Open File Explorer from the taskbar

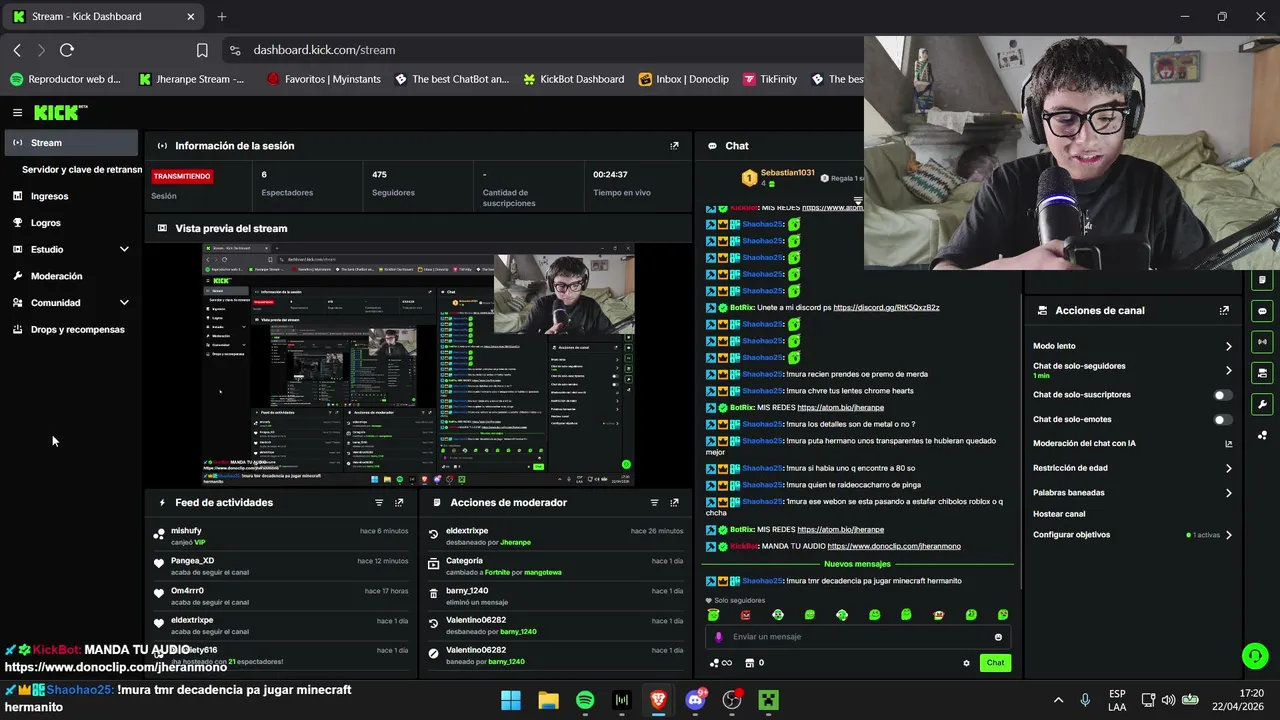(x=548, y=700)
